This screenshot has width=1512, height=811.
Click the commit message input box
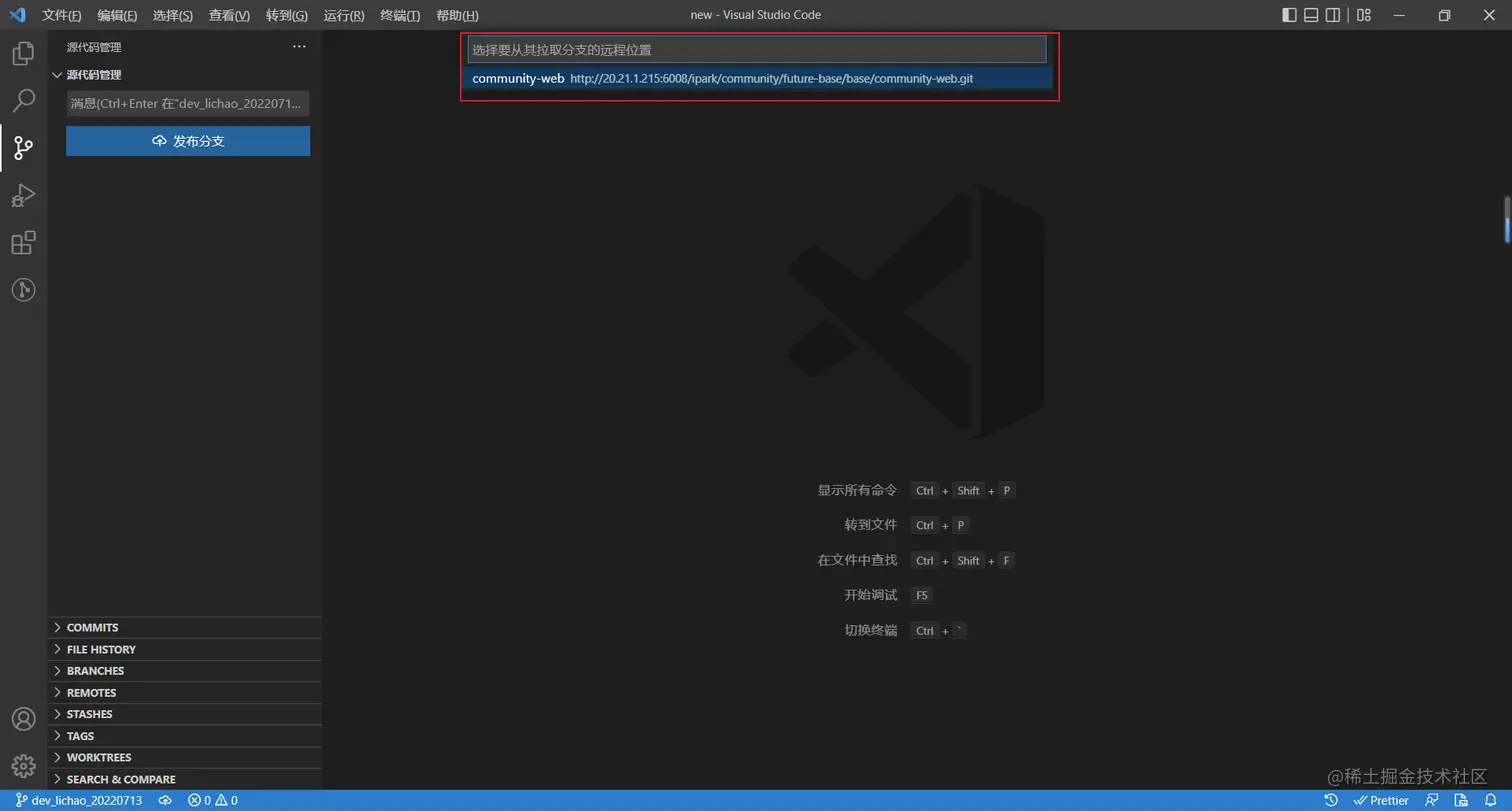point(188,103)
